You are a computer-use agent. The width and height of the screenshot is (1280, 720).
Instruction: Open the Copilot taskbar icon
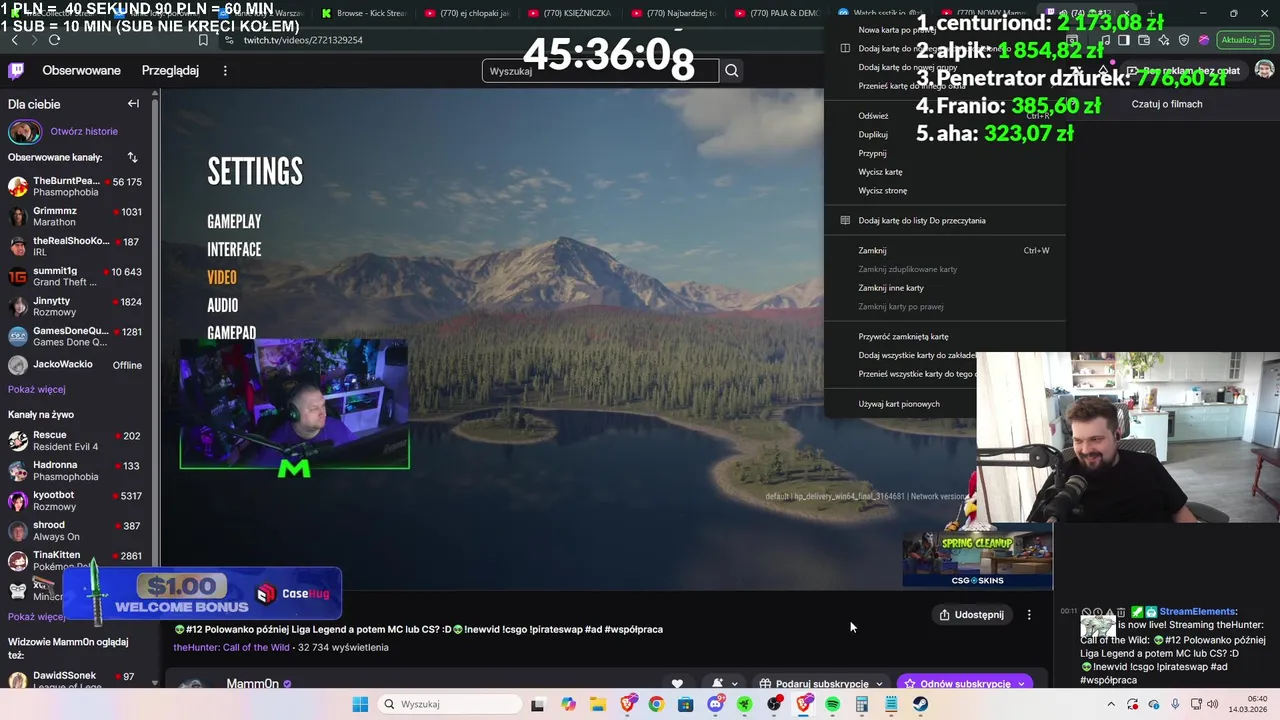568,704
